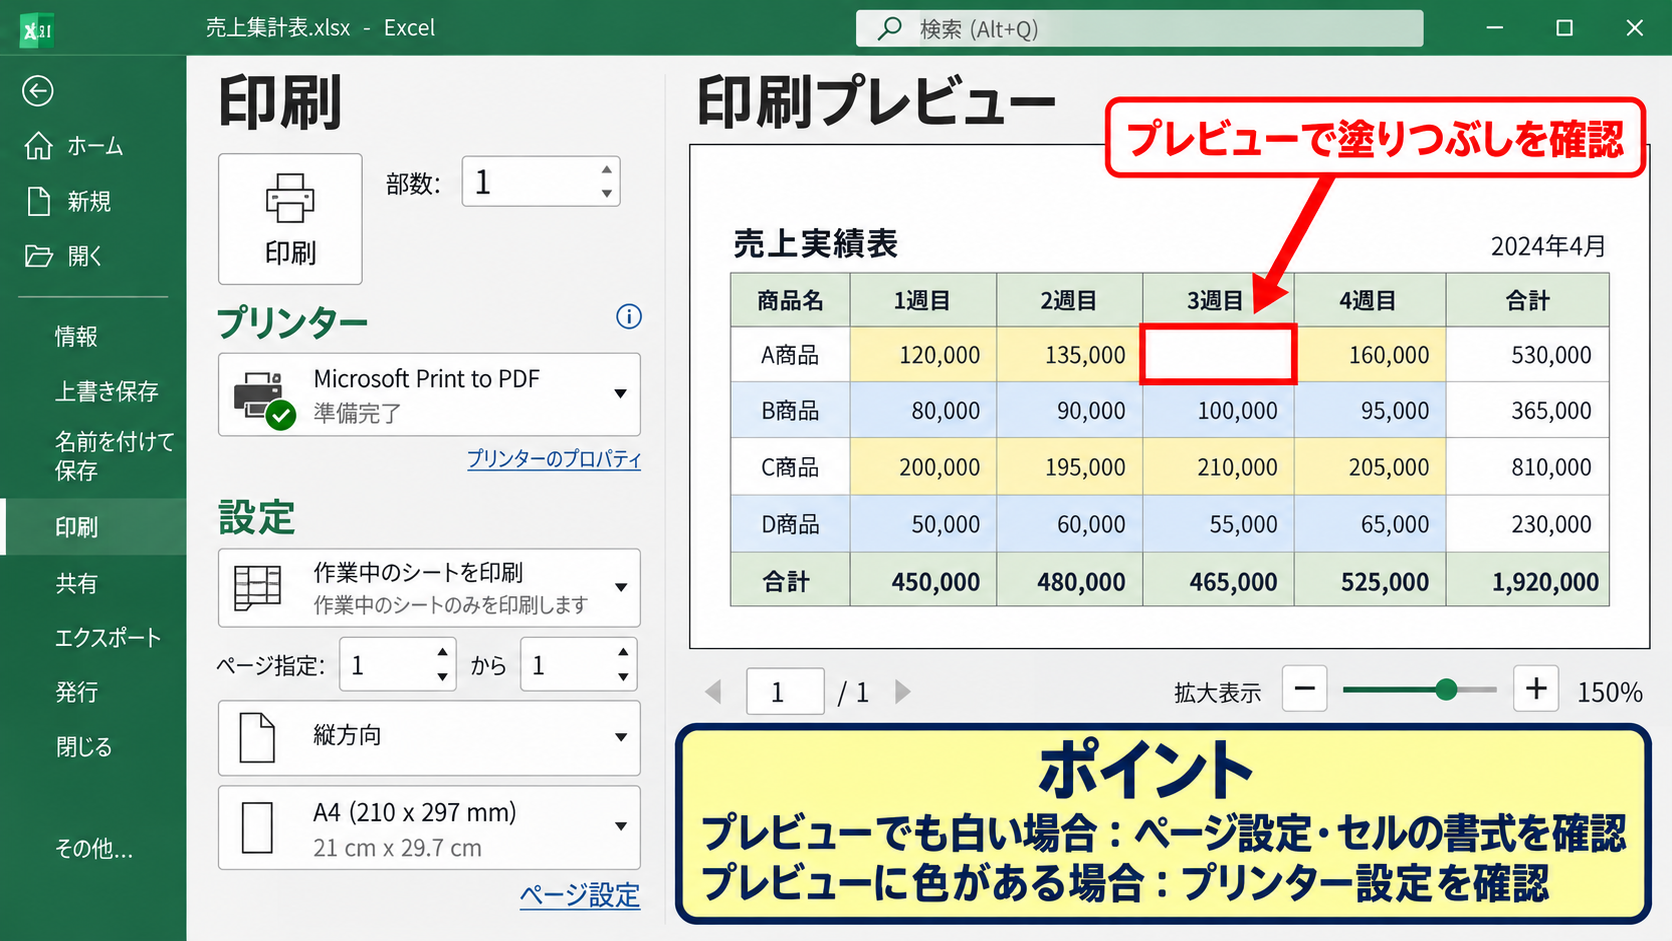Click the 検索 search box
The width and height of the screenshot is (1672, 941).
coord(1139,28)
